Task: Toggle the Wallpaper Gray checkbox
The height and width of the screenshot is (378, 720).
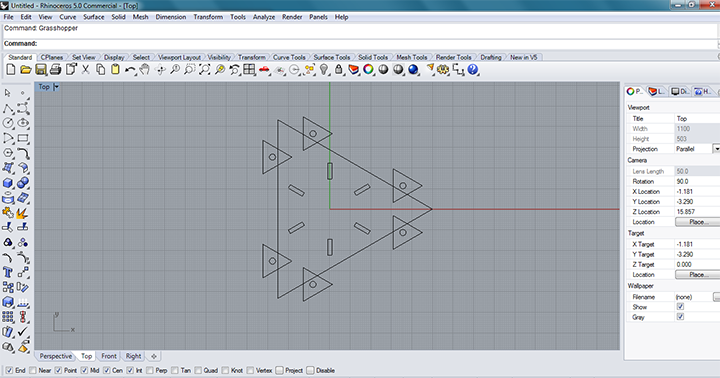Action: pyautogui.click(x=681, y=317)
